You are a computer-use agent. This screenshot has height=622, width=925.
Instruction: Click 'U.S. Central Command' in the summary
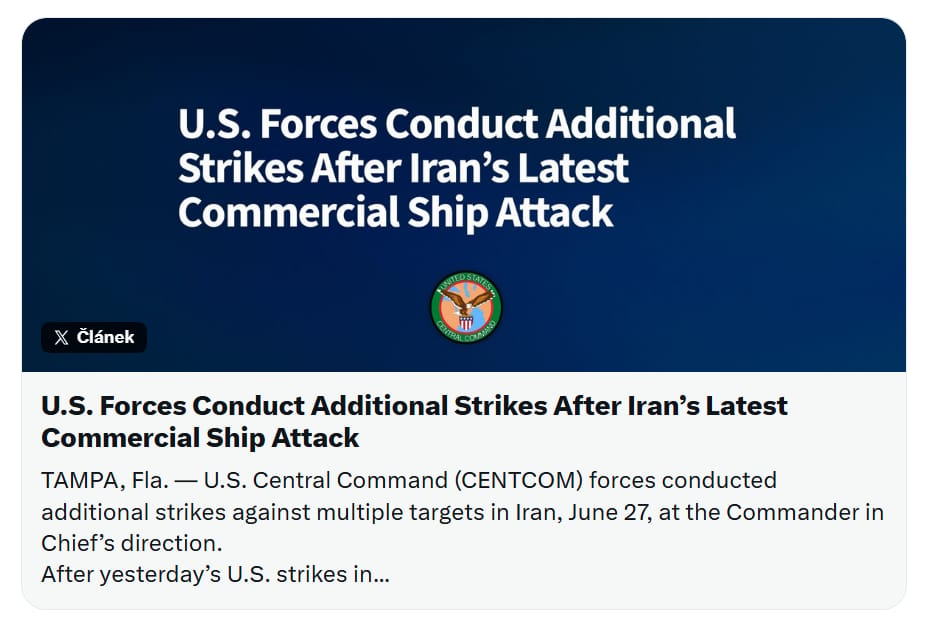tap(326, 480)
